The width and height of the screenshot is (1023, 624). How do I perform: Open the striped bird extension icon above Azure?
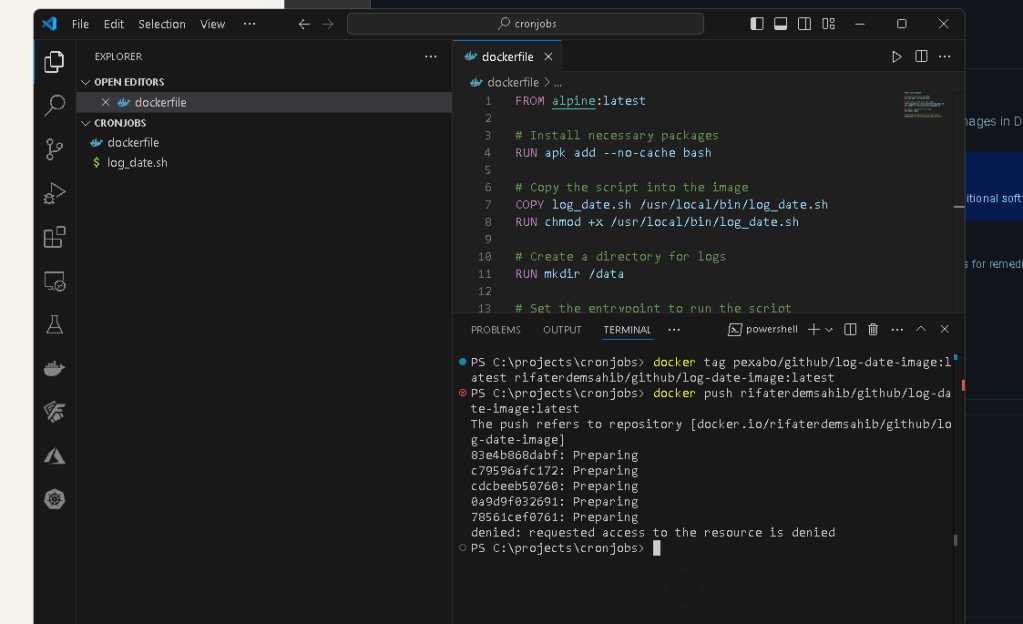pyautogui.click(x=54, y=412)
